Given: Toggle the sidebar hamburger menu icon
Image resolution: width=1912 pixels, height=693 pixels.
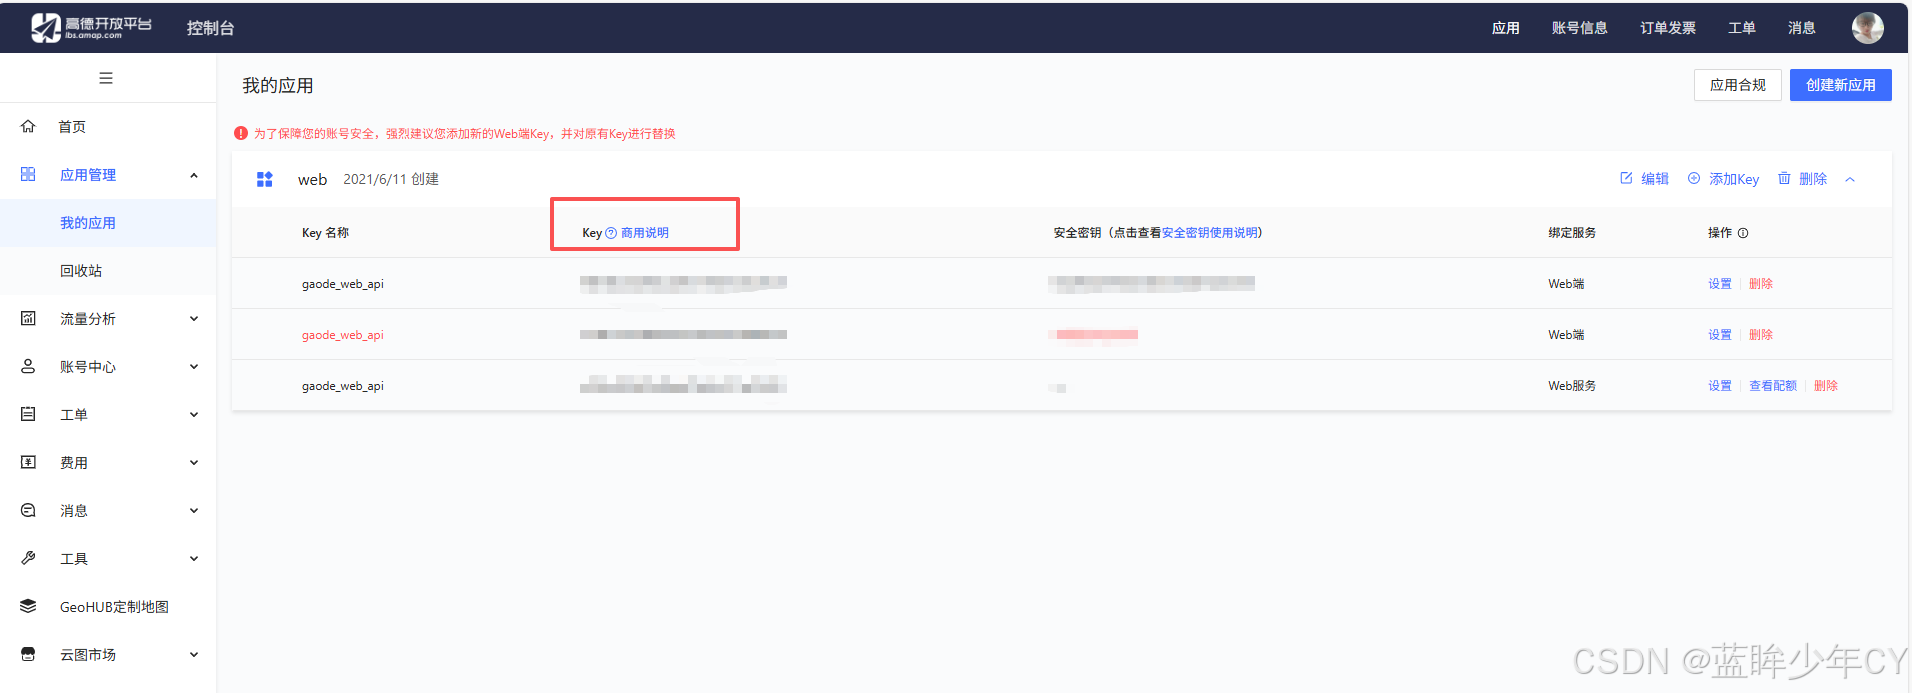Looking at the screenshot, I should point(106,78).
